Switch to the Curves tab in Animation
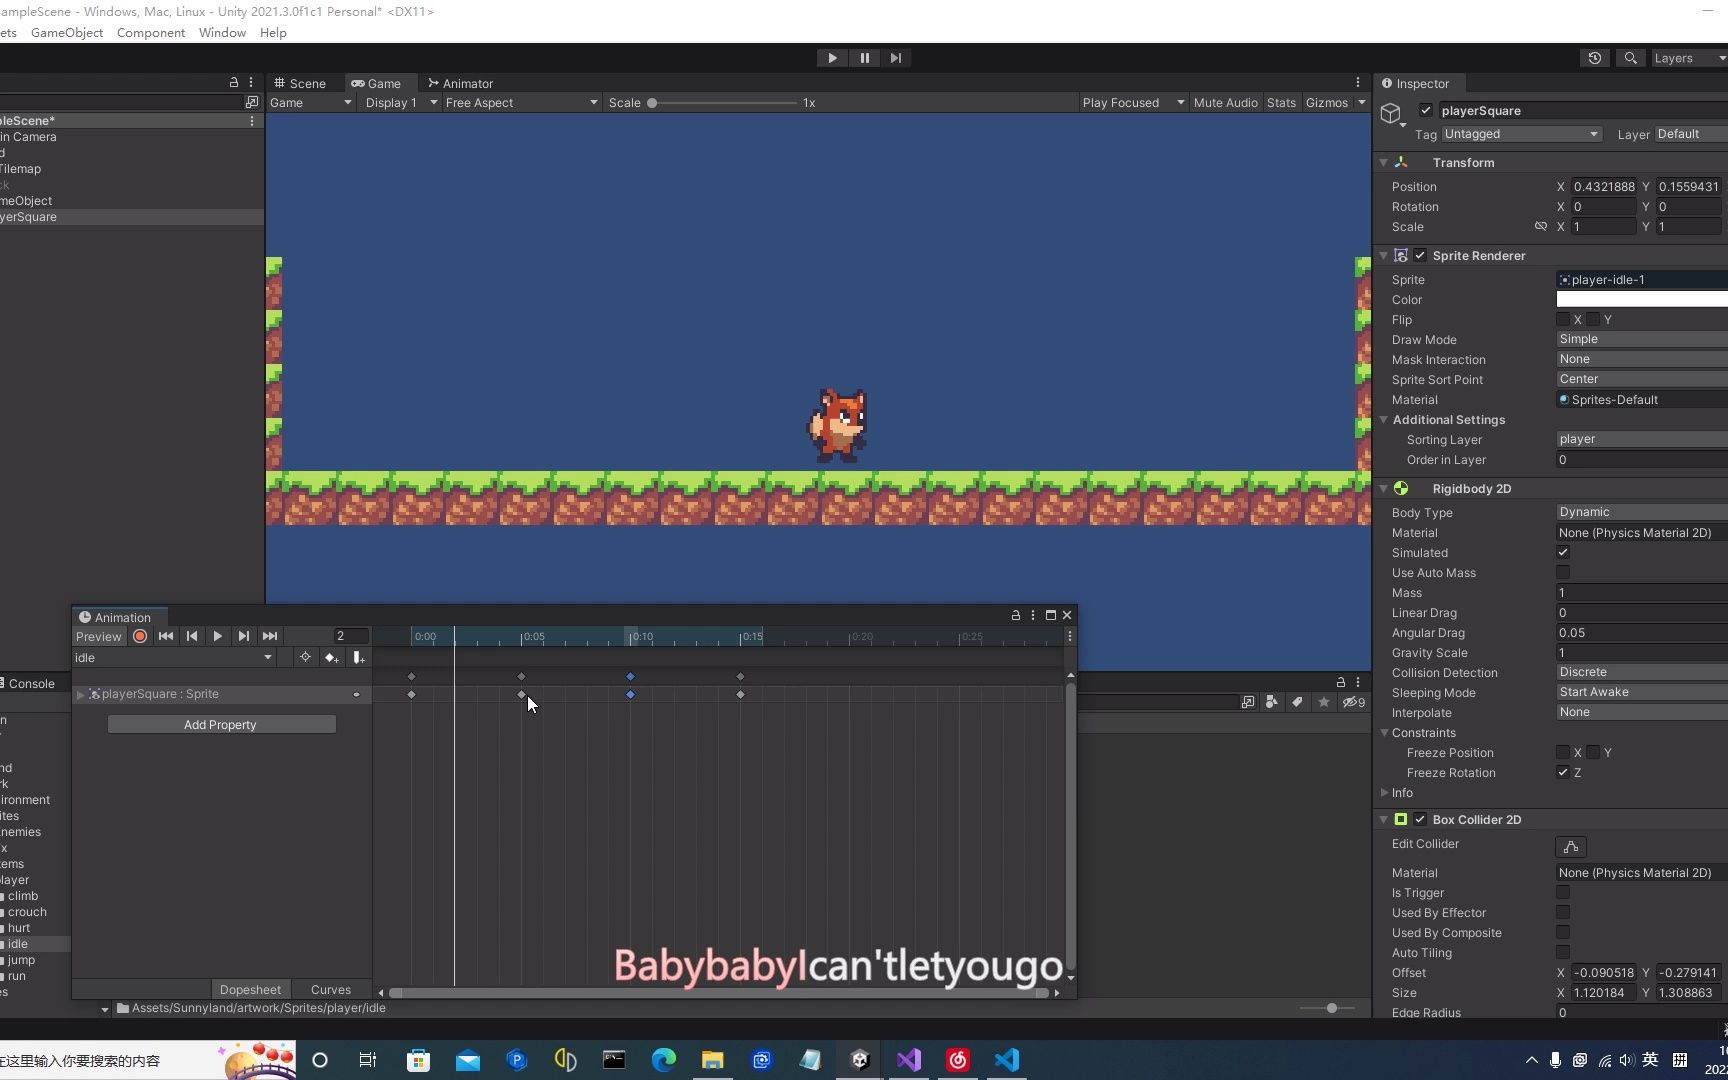 (330, 989)
